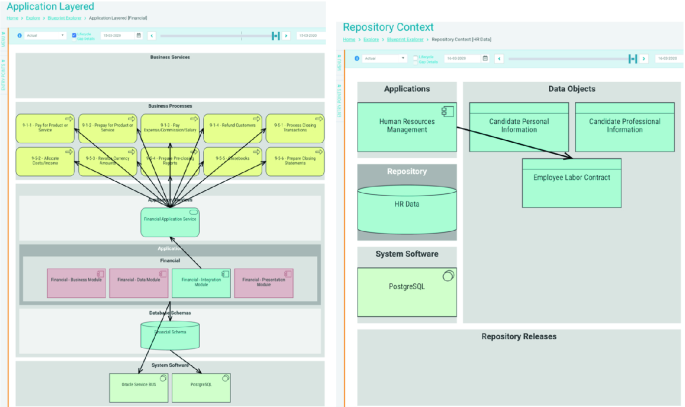This screenshot has width=685, height=407.
Task: Click process icon on 9-5-6 Prepare Closing Statements box
Action: 319,152
